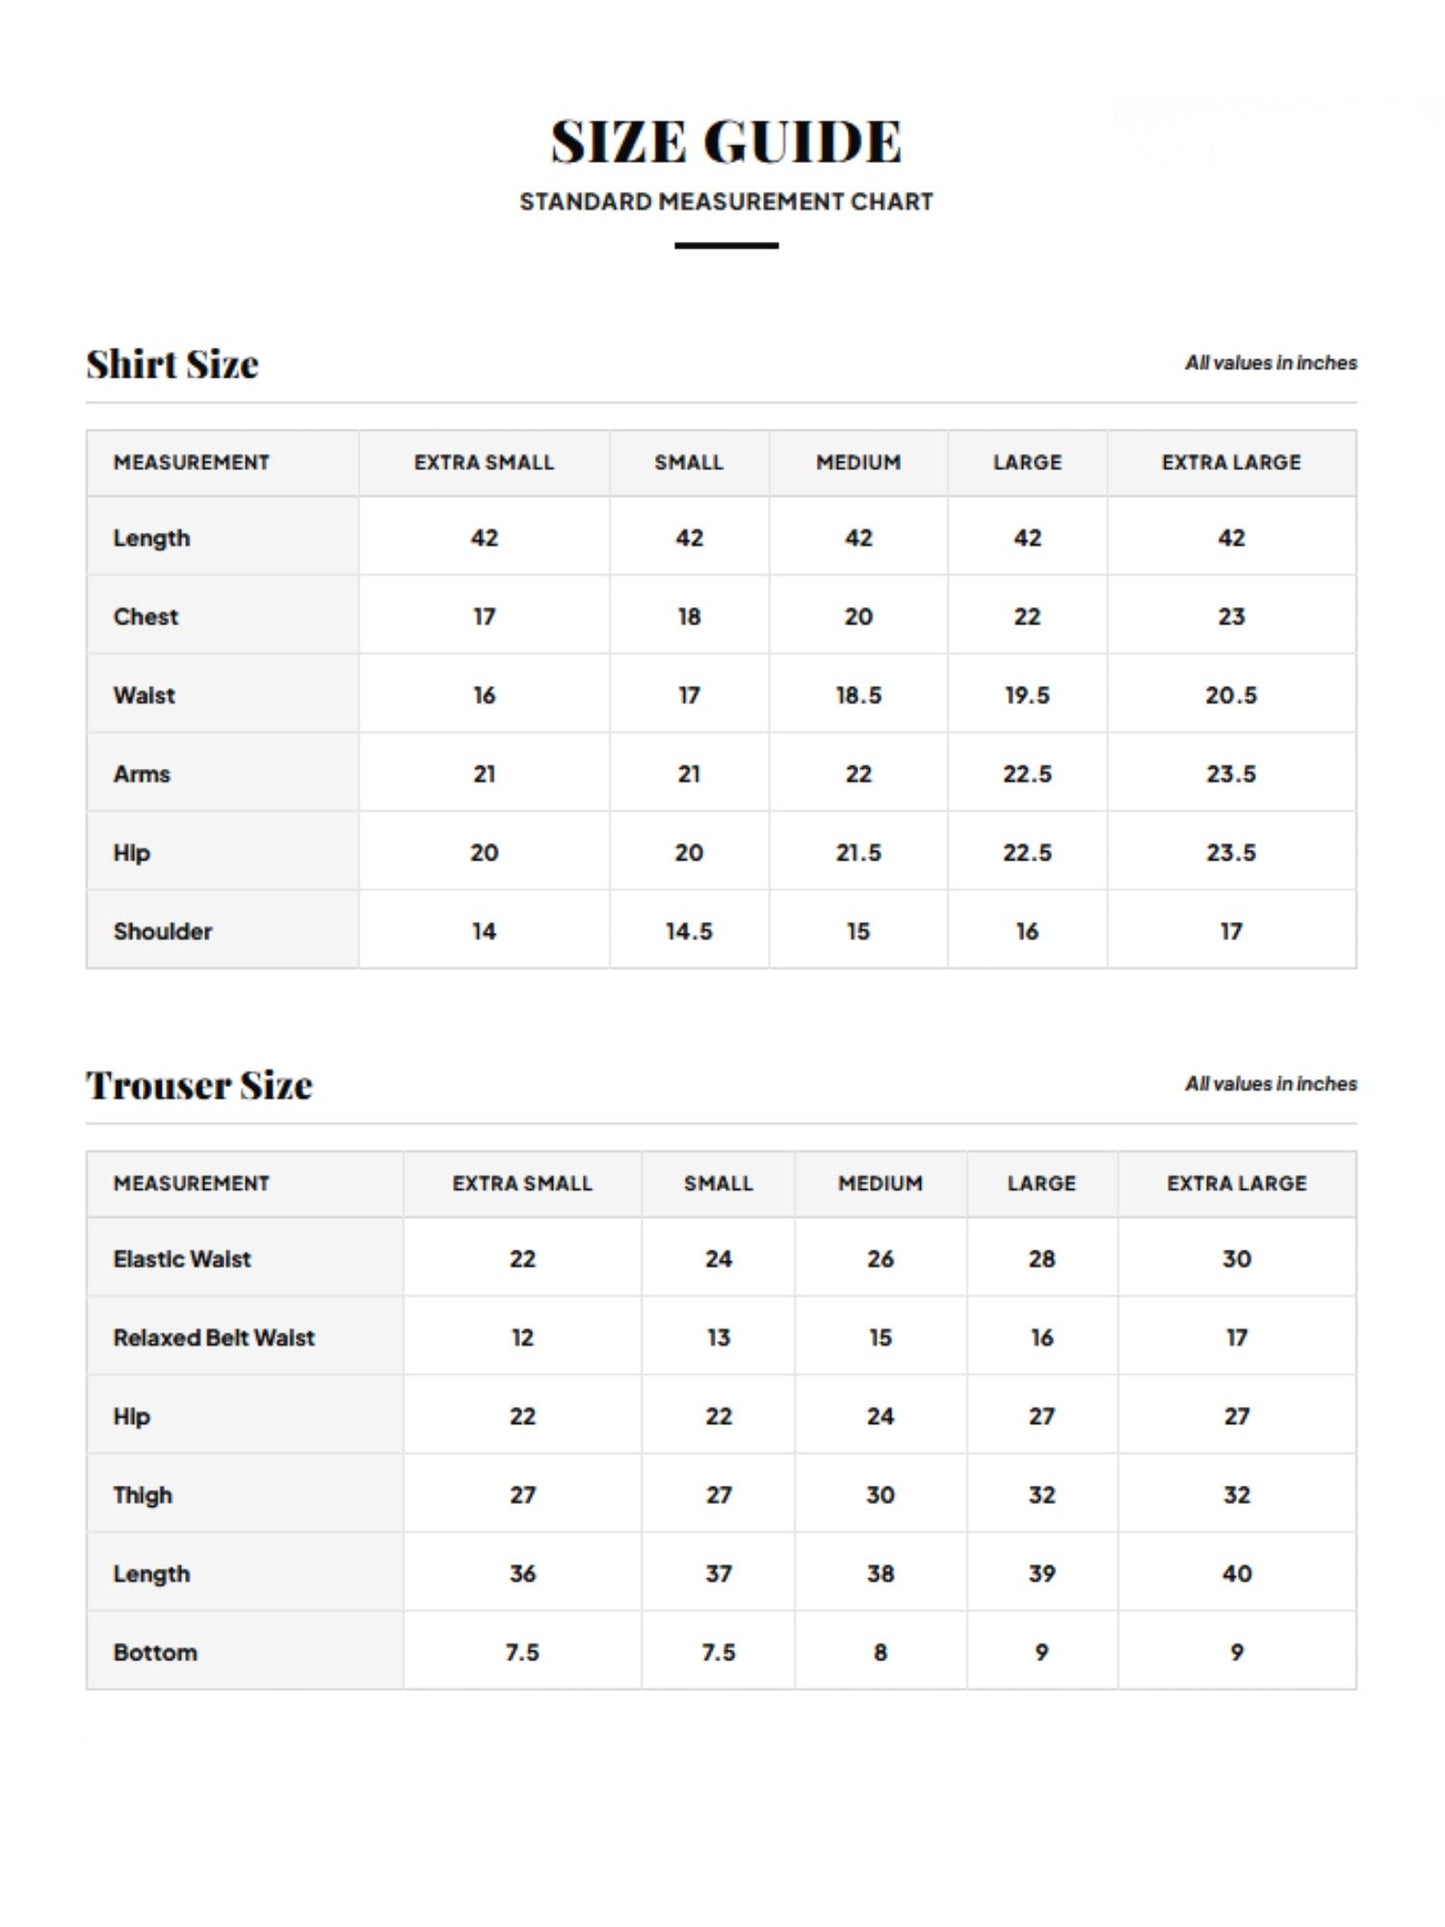The height and width of the screenshot is (1927, 1445).
Task: Click the STANDARD MEASUREMENT CHART subtitle
Action: click(726, 202)
